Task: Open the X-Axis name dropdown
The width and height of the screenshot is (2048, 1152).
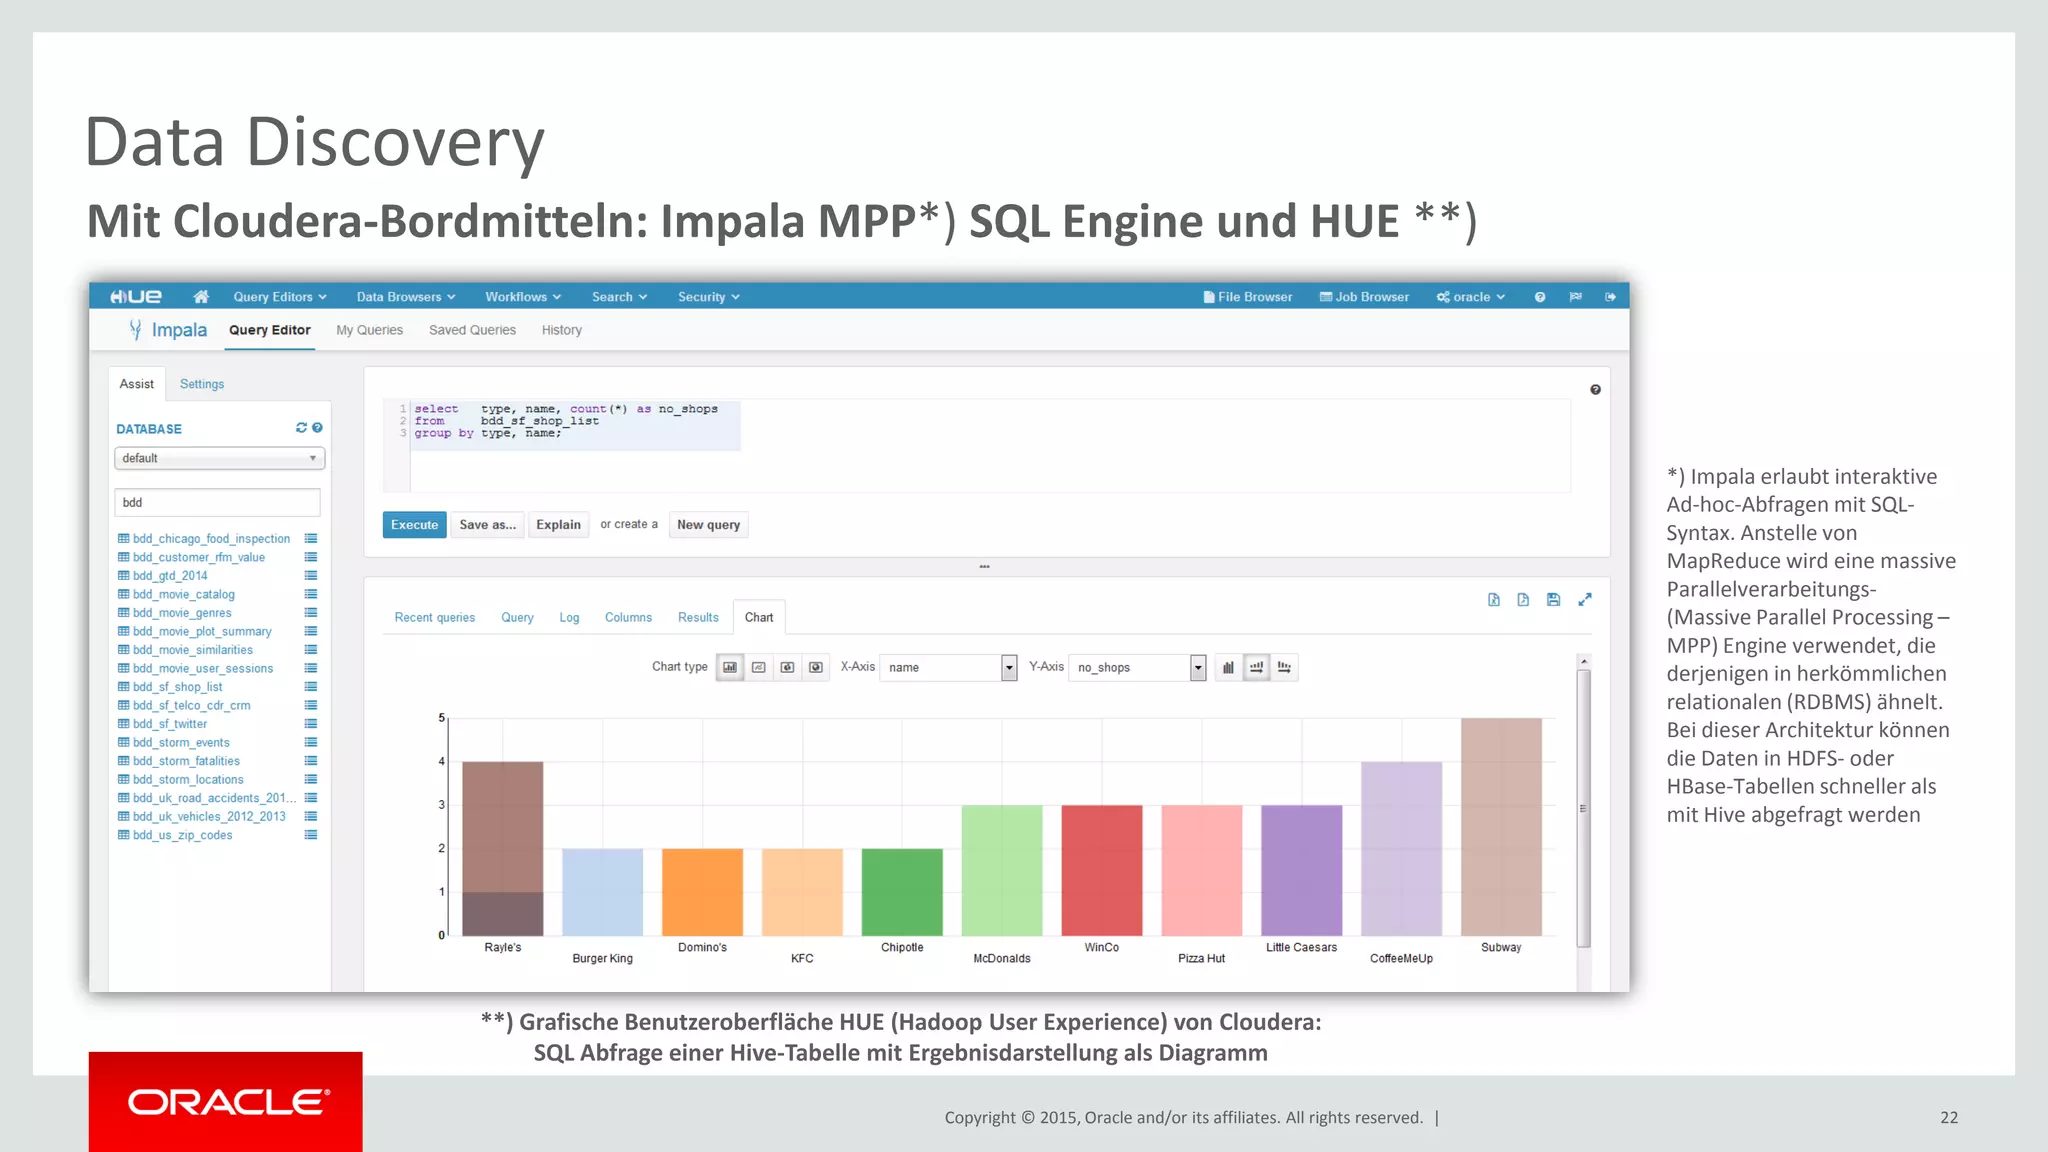Action: (x=948, y=667)
